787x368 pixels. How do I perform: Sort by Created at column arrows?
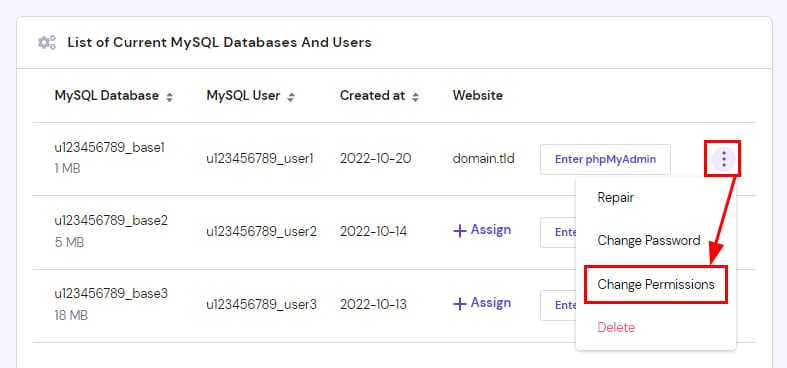[x=415, y=97]
